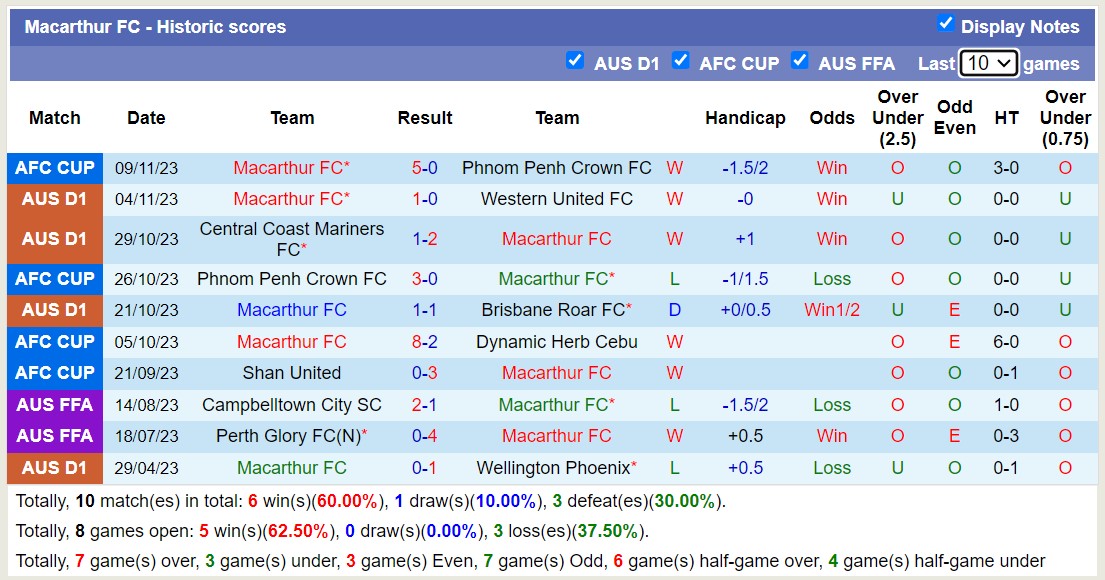Image resolution: width=1105 pixels, height=580 pixels.
Task: Click the AFC CUP badge for the Shan United match
Action: [54, 373]
